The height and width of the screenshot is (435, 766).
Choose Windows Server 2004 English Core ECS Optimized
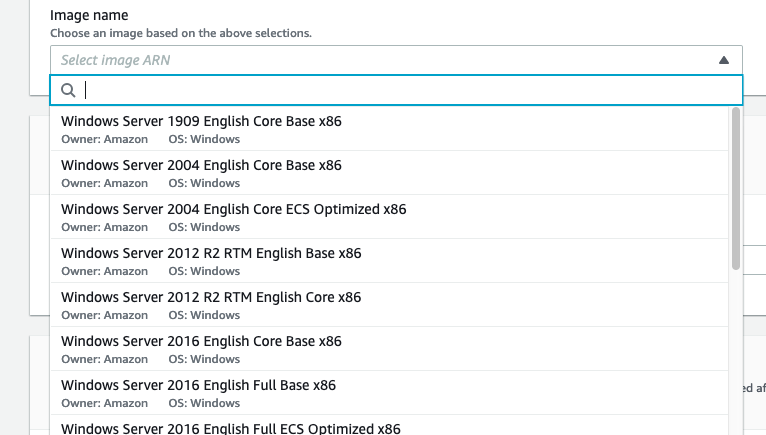pyautogui.click(x=233, y=209)
